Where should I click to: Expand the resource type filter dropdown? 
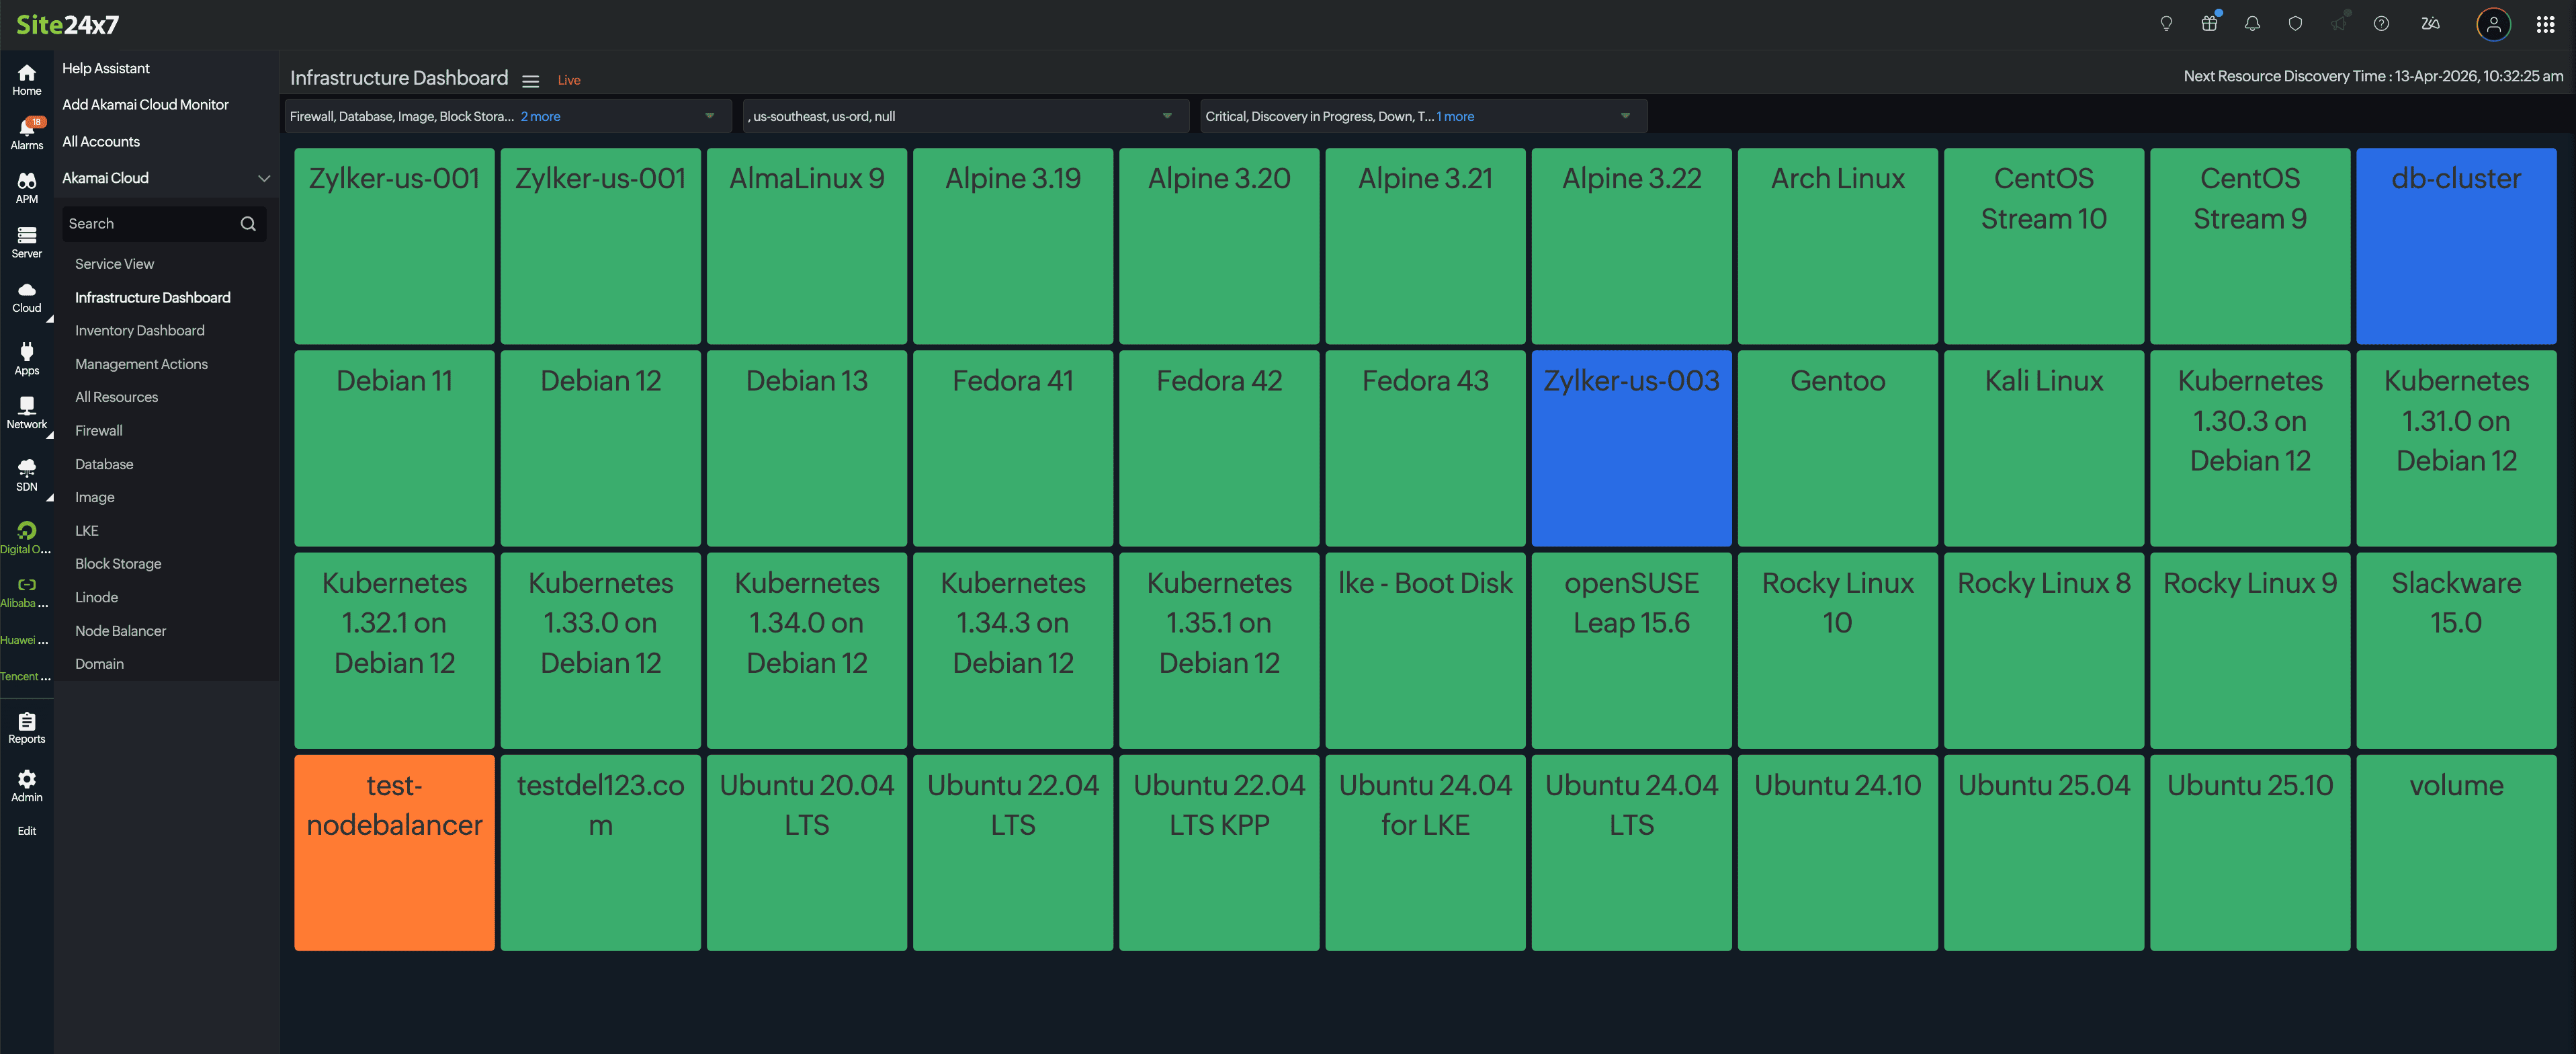pyautogui.click(x=709, y=116)
